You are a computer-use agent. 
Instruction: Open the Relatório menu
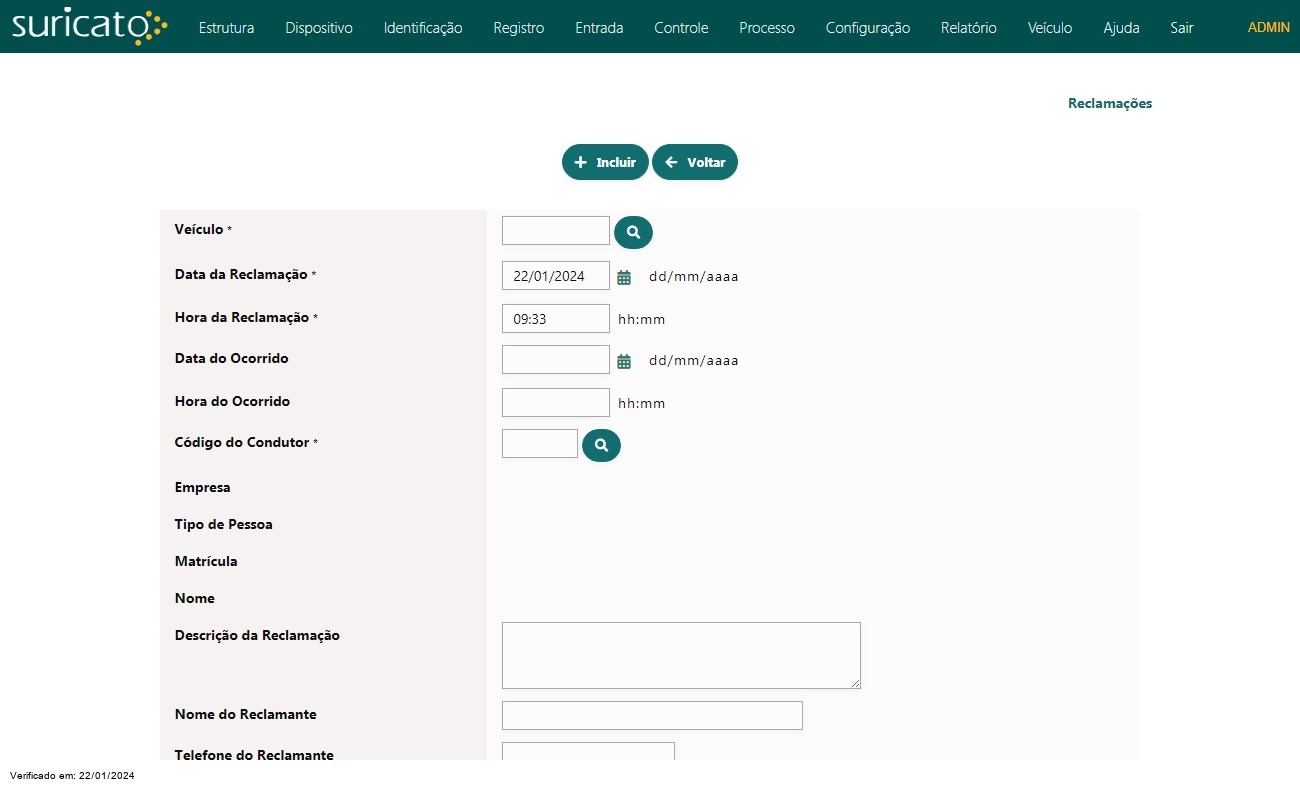click(968, 28)
